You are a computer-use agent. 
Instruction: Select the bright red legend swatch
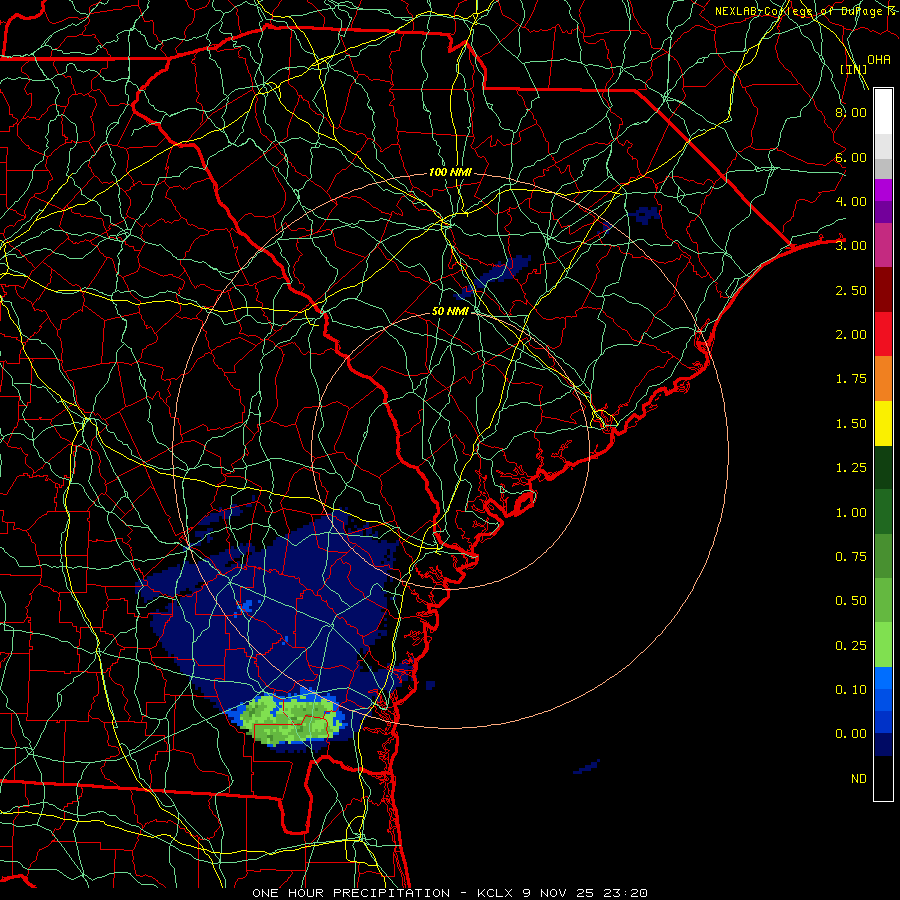[x=883, y=334]
